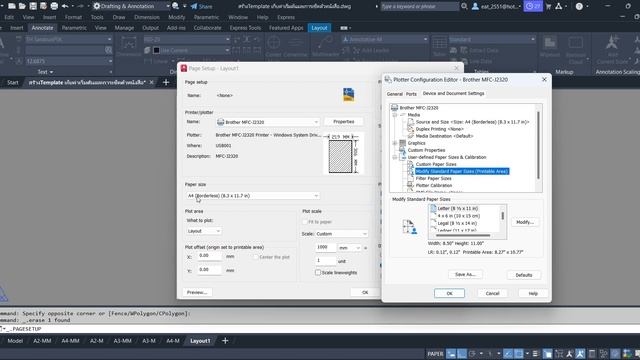The width and height of the screenshot is (640, 360).
Task: Select Legal (8 ½ x 14 in) paper size
Action: coord(457,223)
